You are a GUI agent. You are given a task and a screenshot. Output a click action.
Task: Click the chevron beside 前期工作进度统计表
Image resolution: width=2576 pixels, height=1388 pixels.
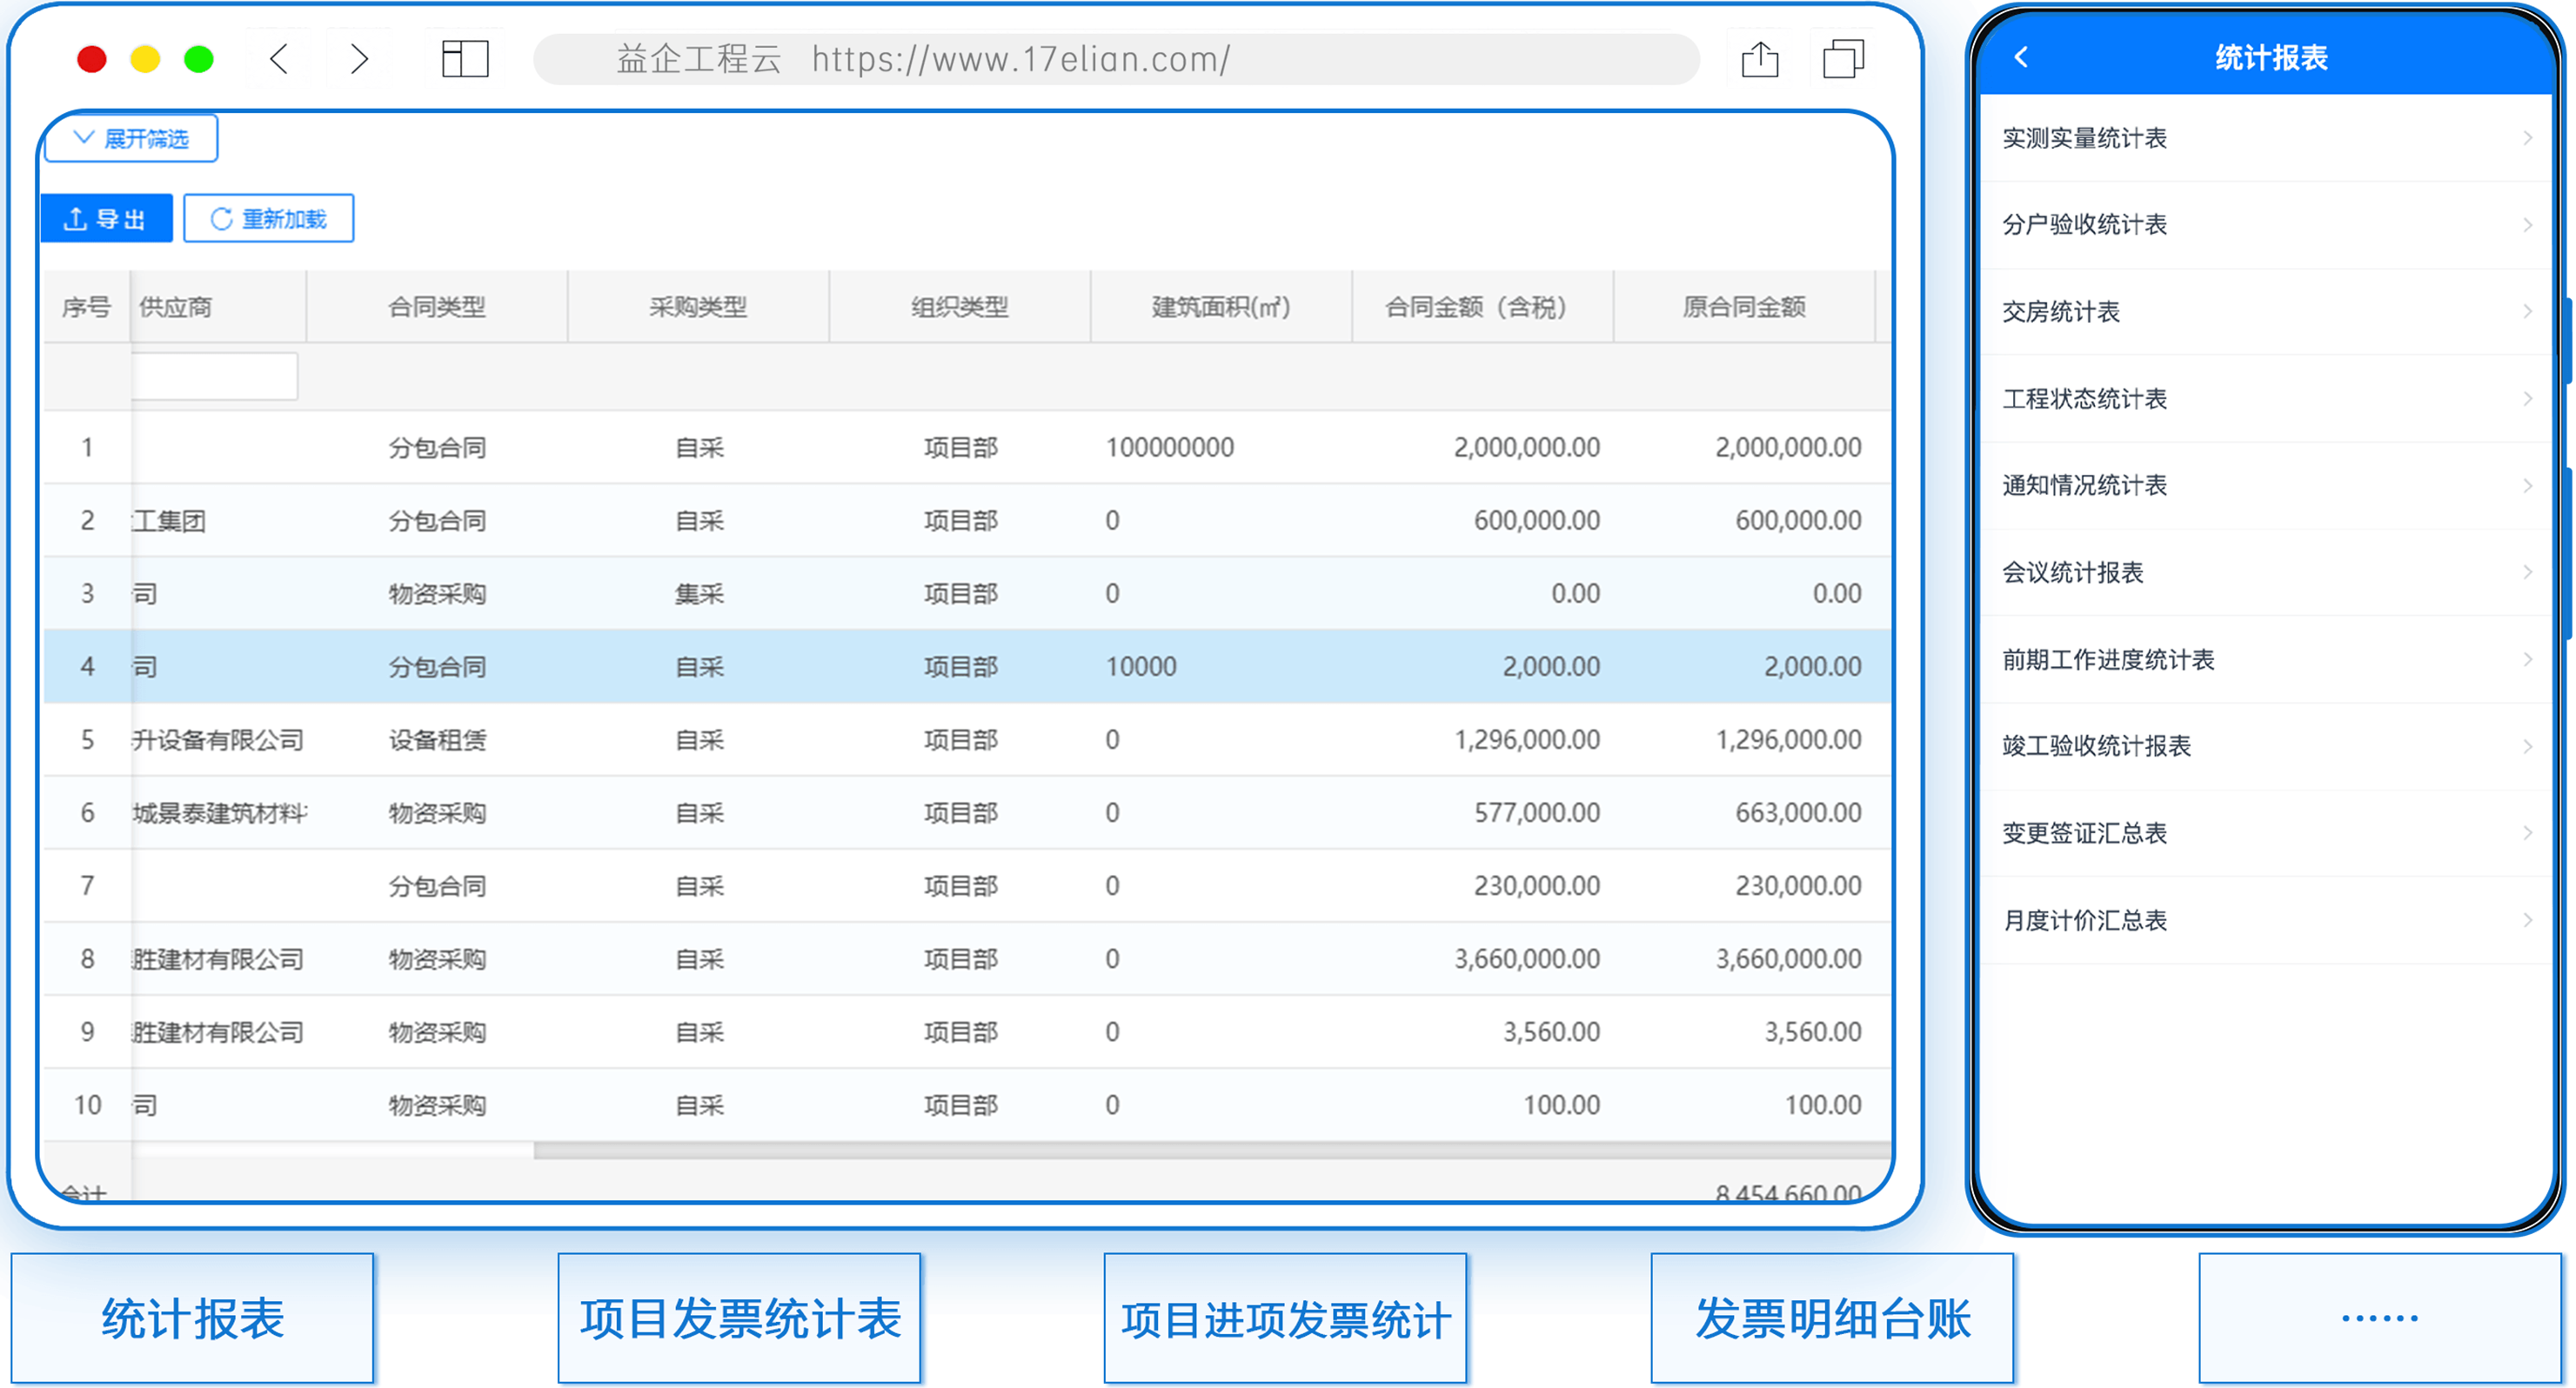pyautogui.click(x=2527, y=659)
